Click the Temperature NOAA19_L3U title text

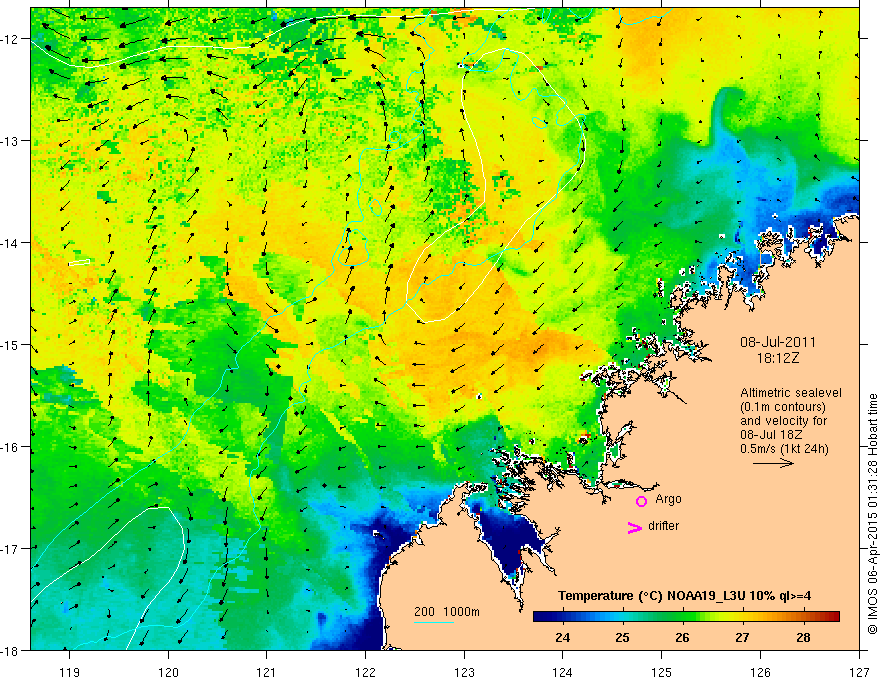click(x=684, y=595)
